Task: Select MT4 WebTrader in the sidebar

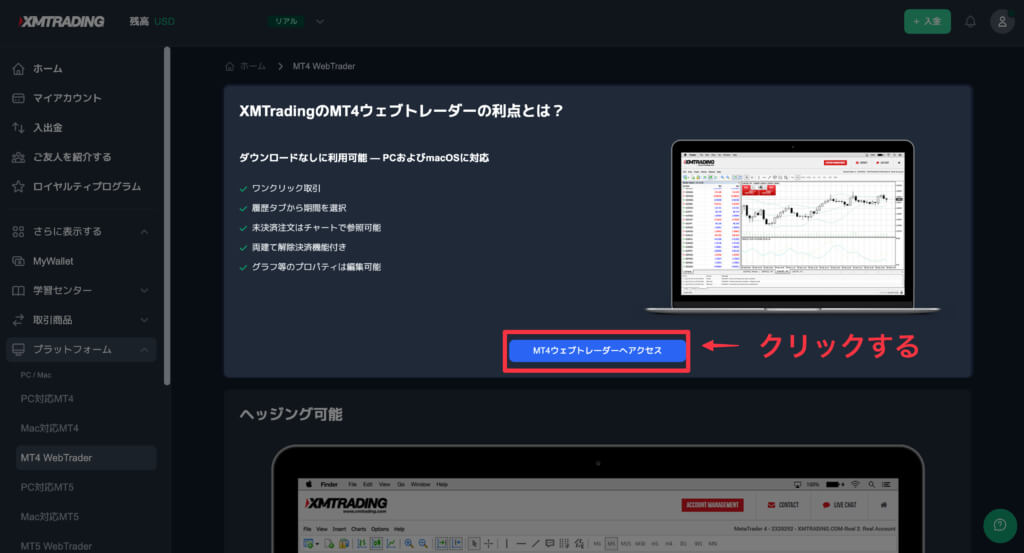Action: point(86,458)
